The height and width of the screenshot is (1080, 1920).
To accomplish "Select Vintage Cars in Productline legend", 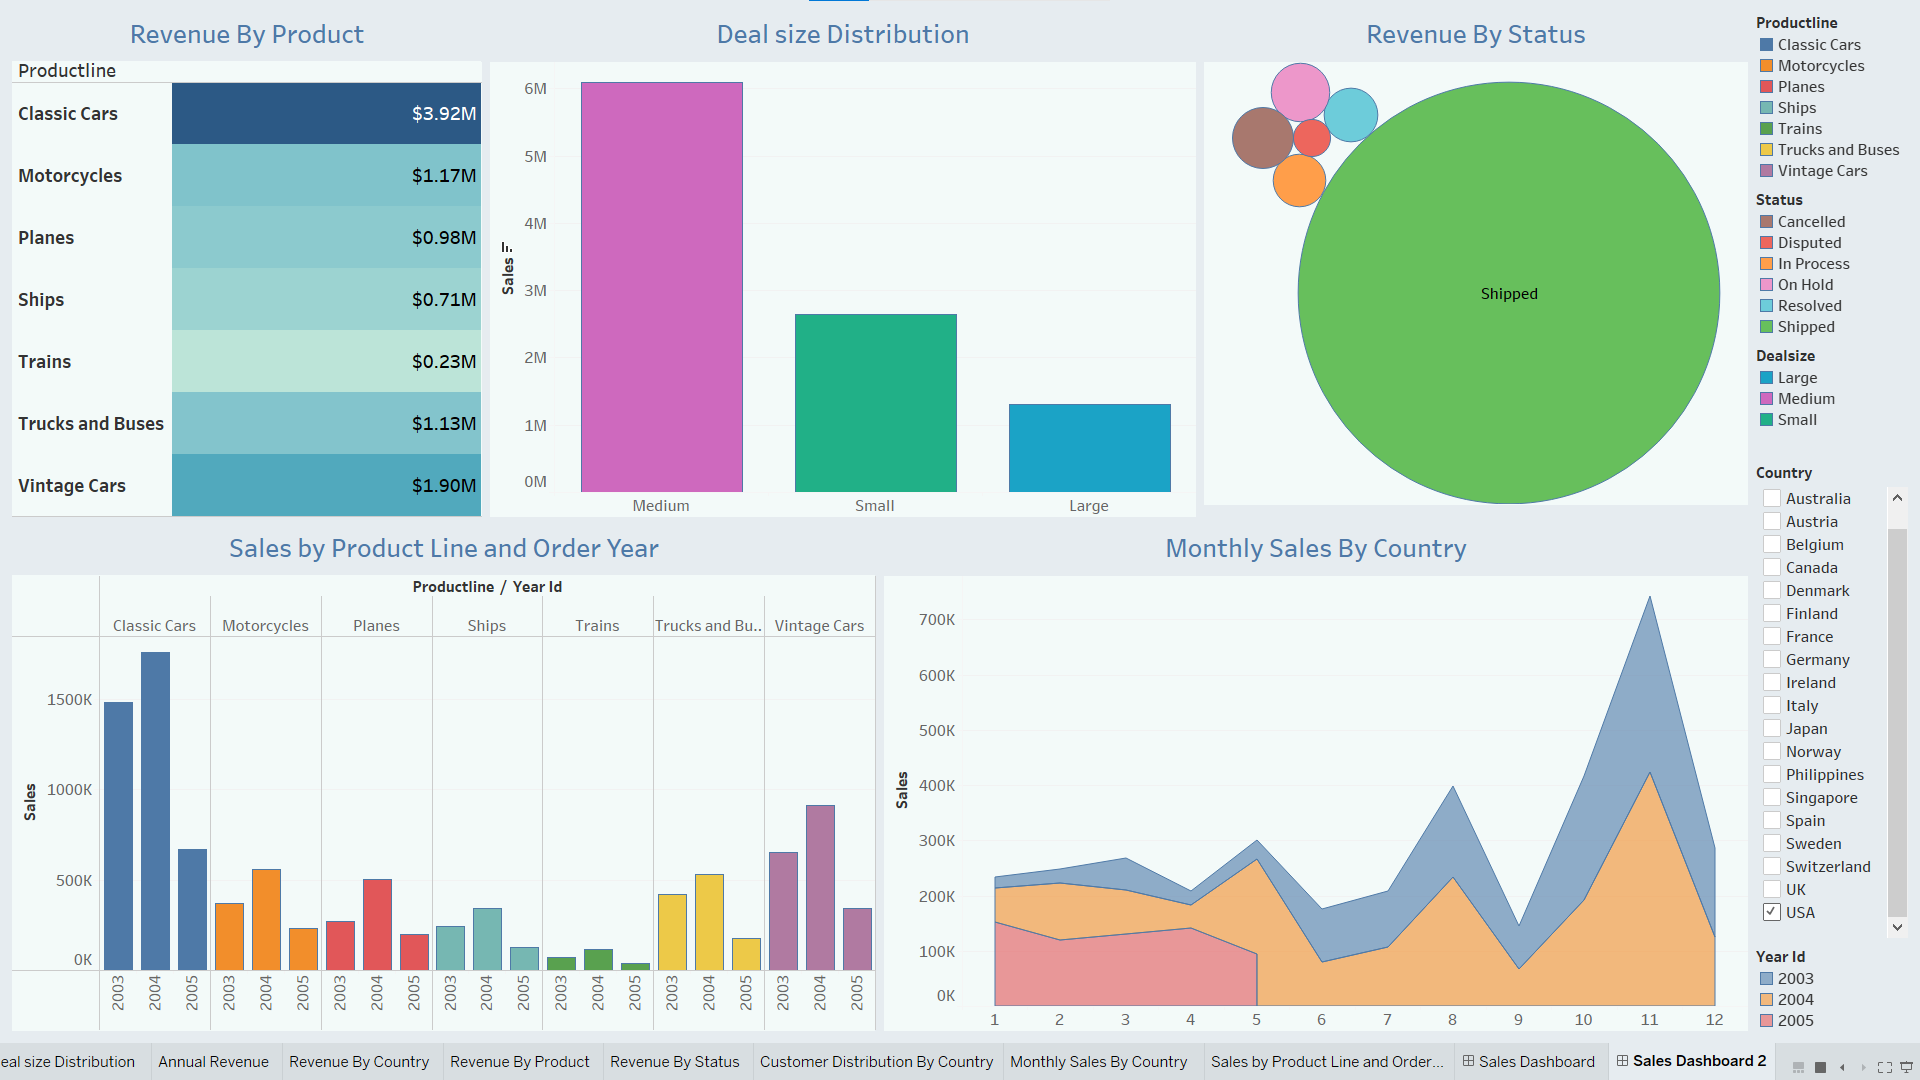I will coord(1821,171).
